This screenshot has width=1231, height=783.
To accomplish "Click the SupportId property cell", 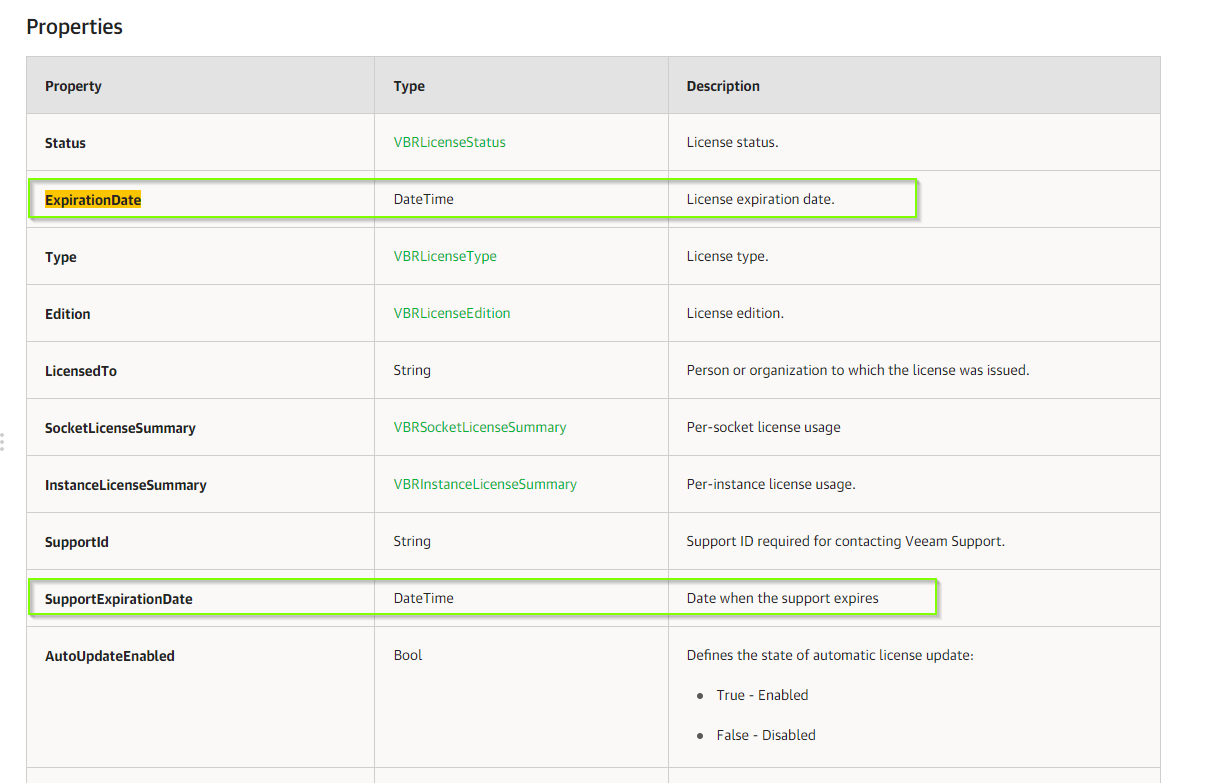I will 75,541.
